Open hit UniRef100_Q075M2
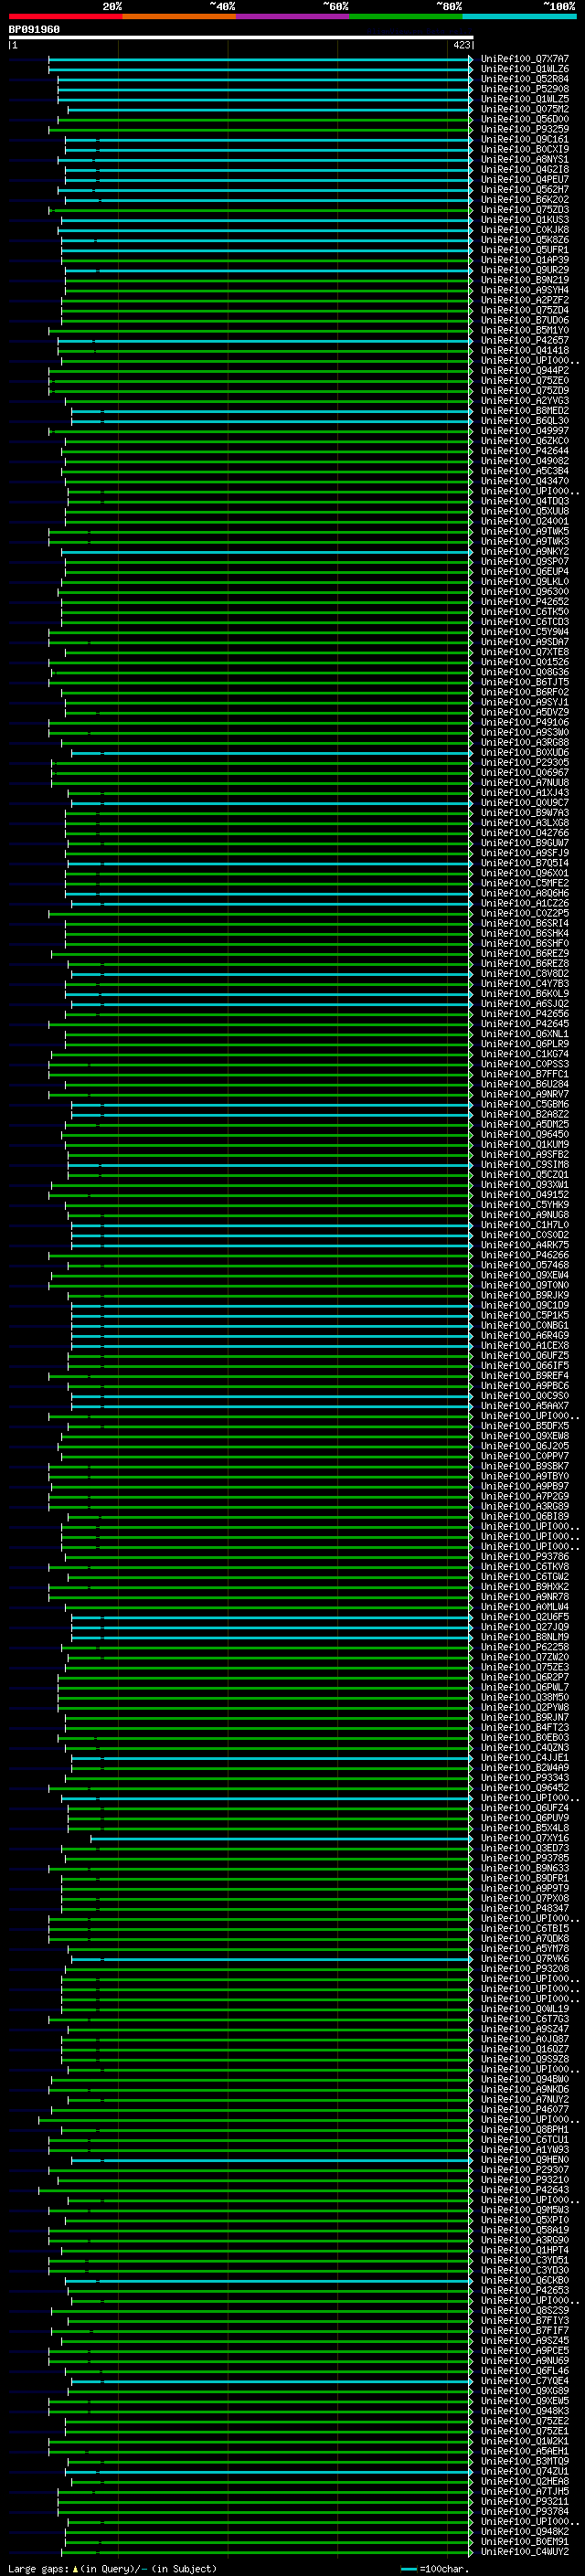585x2576 pixels. click(525, 109)
